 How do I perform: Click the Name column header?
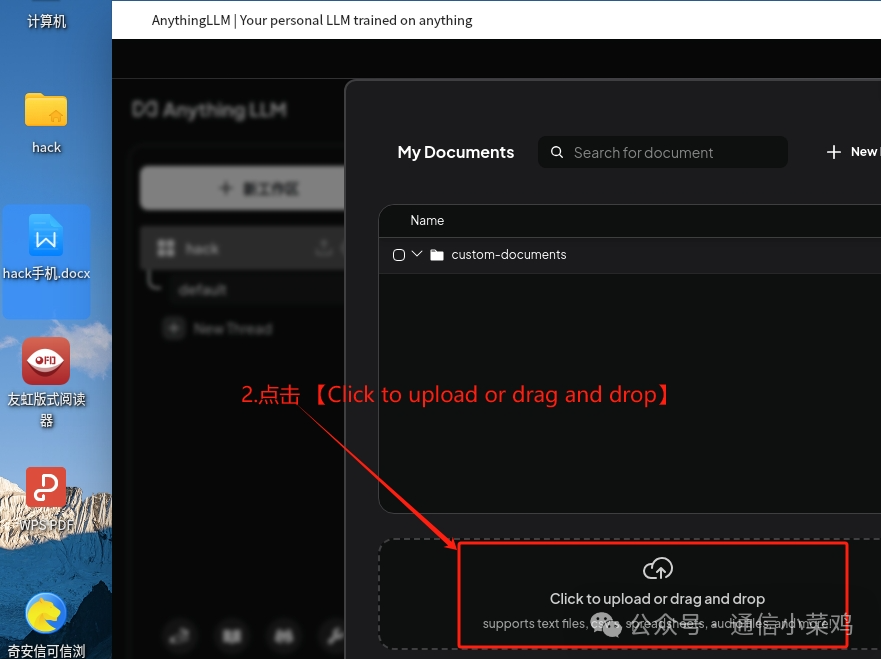point(427,221)
